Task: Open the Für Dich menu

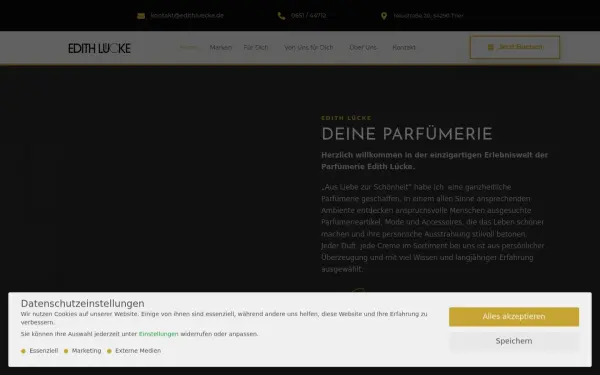Action: pyautogui.click(x=256, y=47)
